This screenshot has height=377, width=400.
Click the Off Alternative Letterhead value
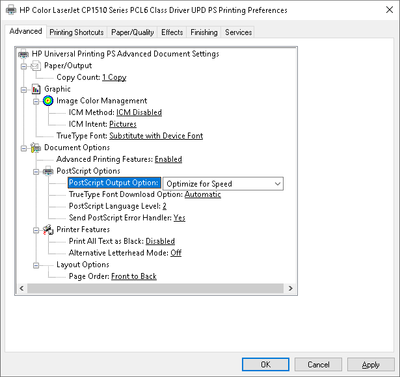click(x=176, y=253)
